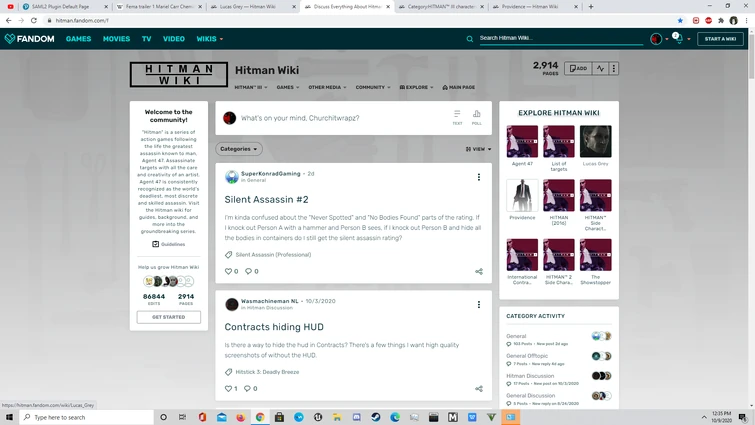
Task: Open Task View on the taskbar
Action: [182, 417]
